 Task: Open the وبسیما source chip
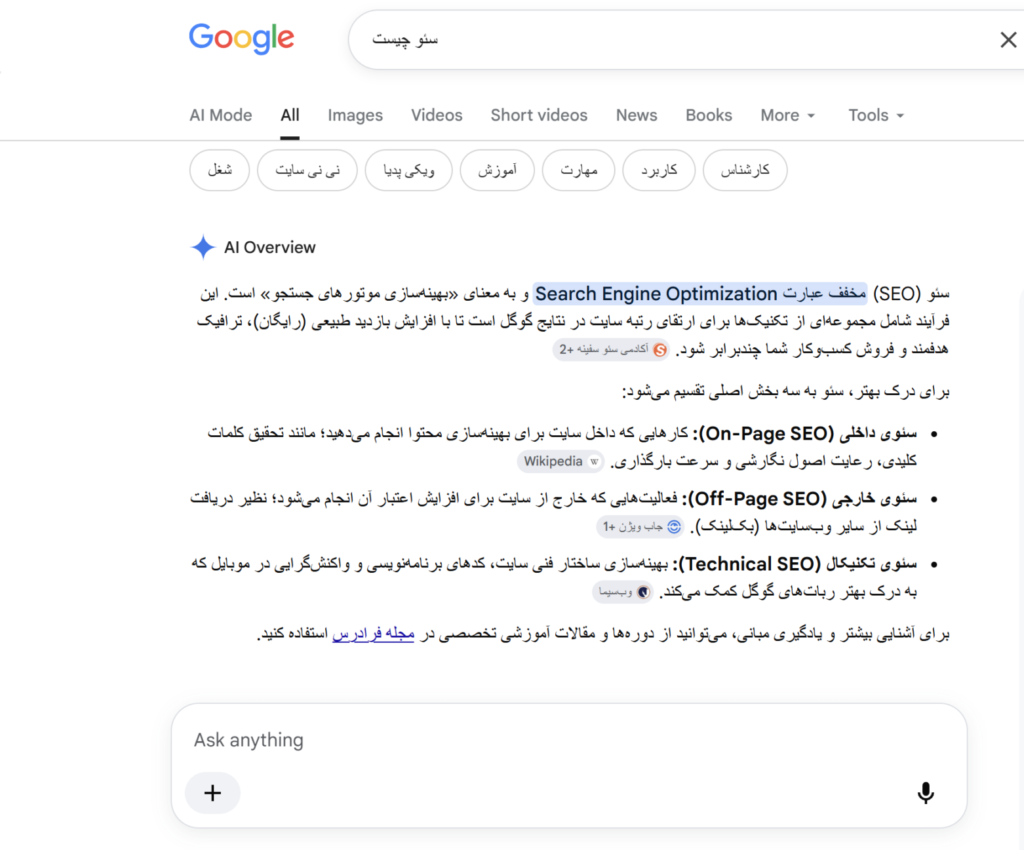tap(622, 592)
